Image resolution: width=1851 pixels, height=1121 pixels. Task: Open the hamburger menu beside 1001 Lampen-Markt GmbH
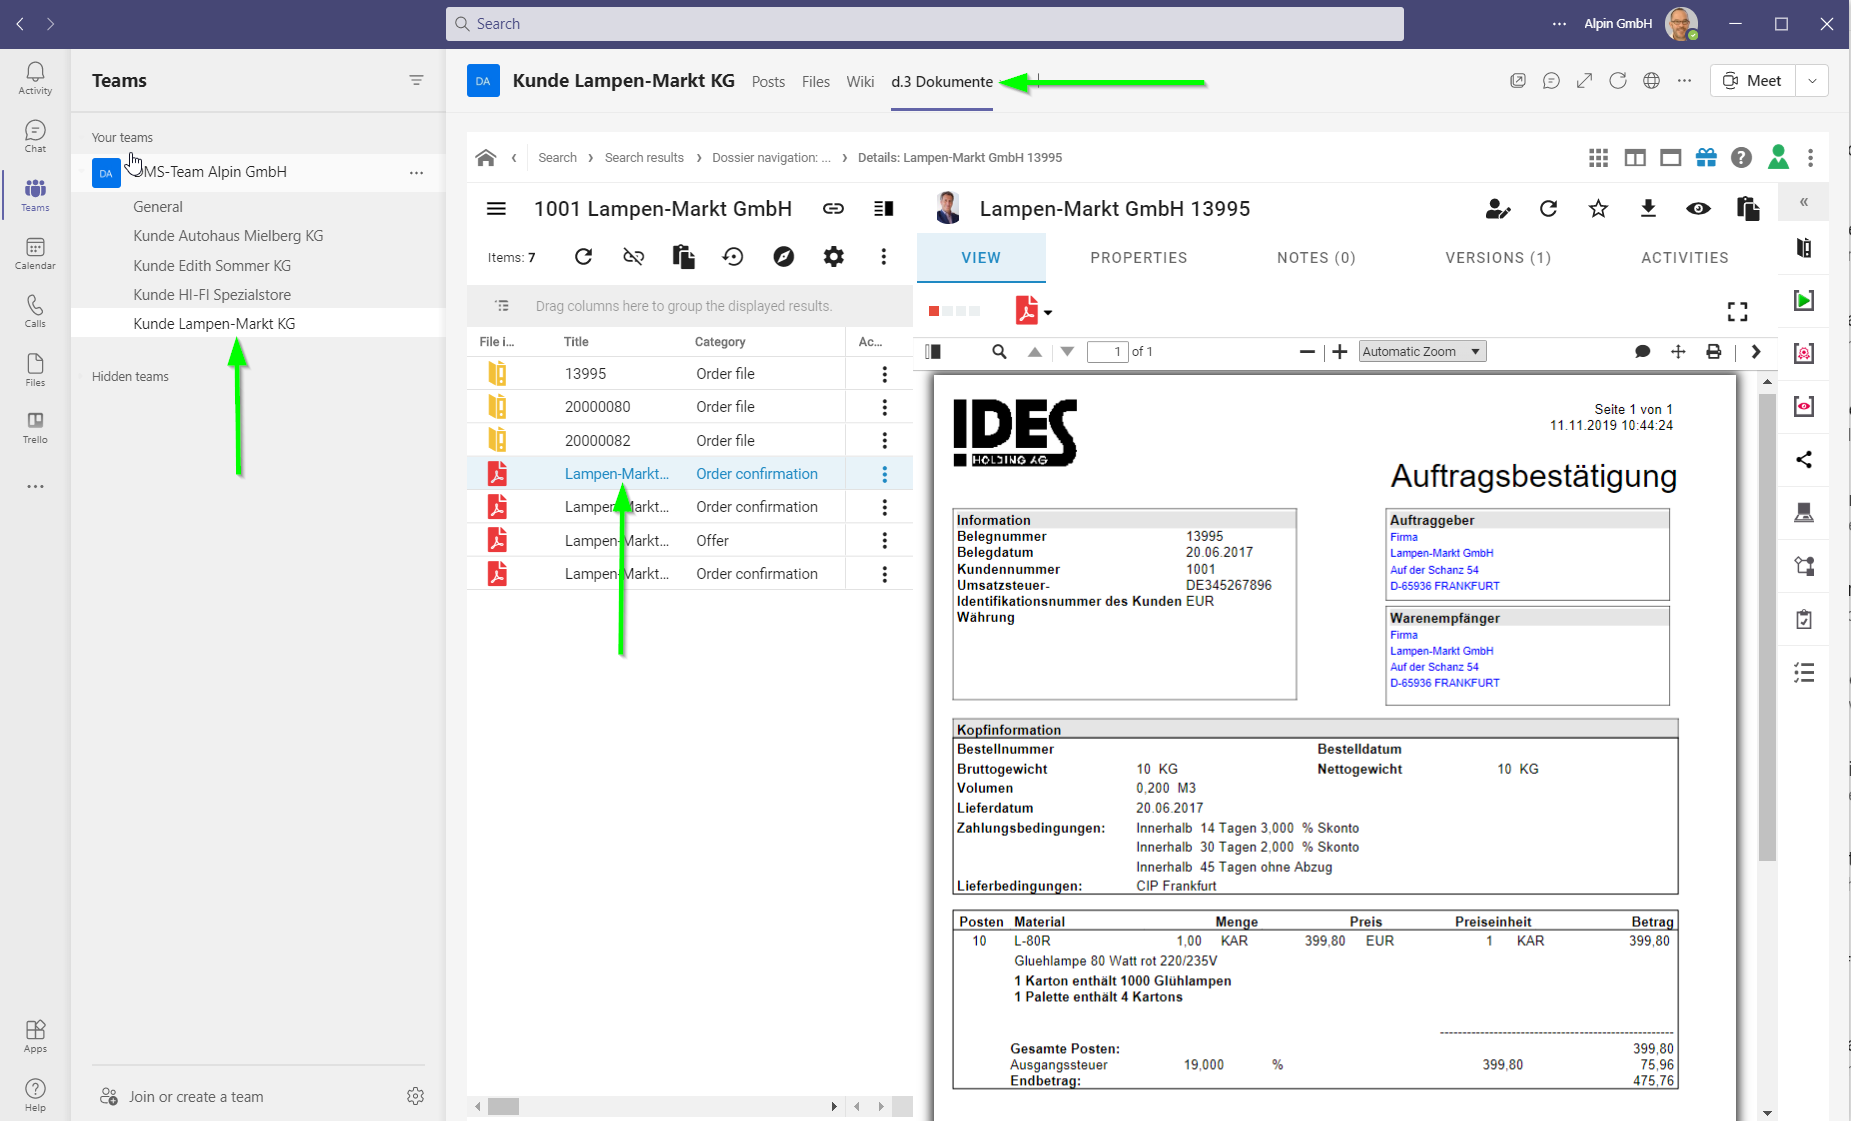(496, 208)
